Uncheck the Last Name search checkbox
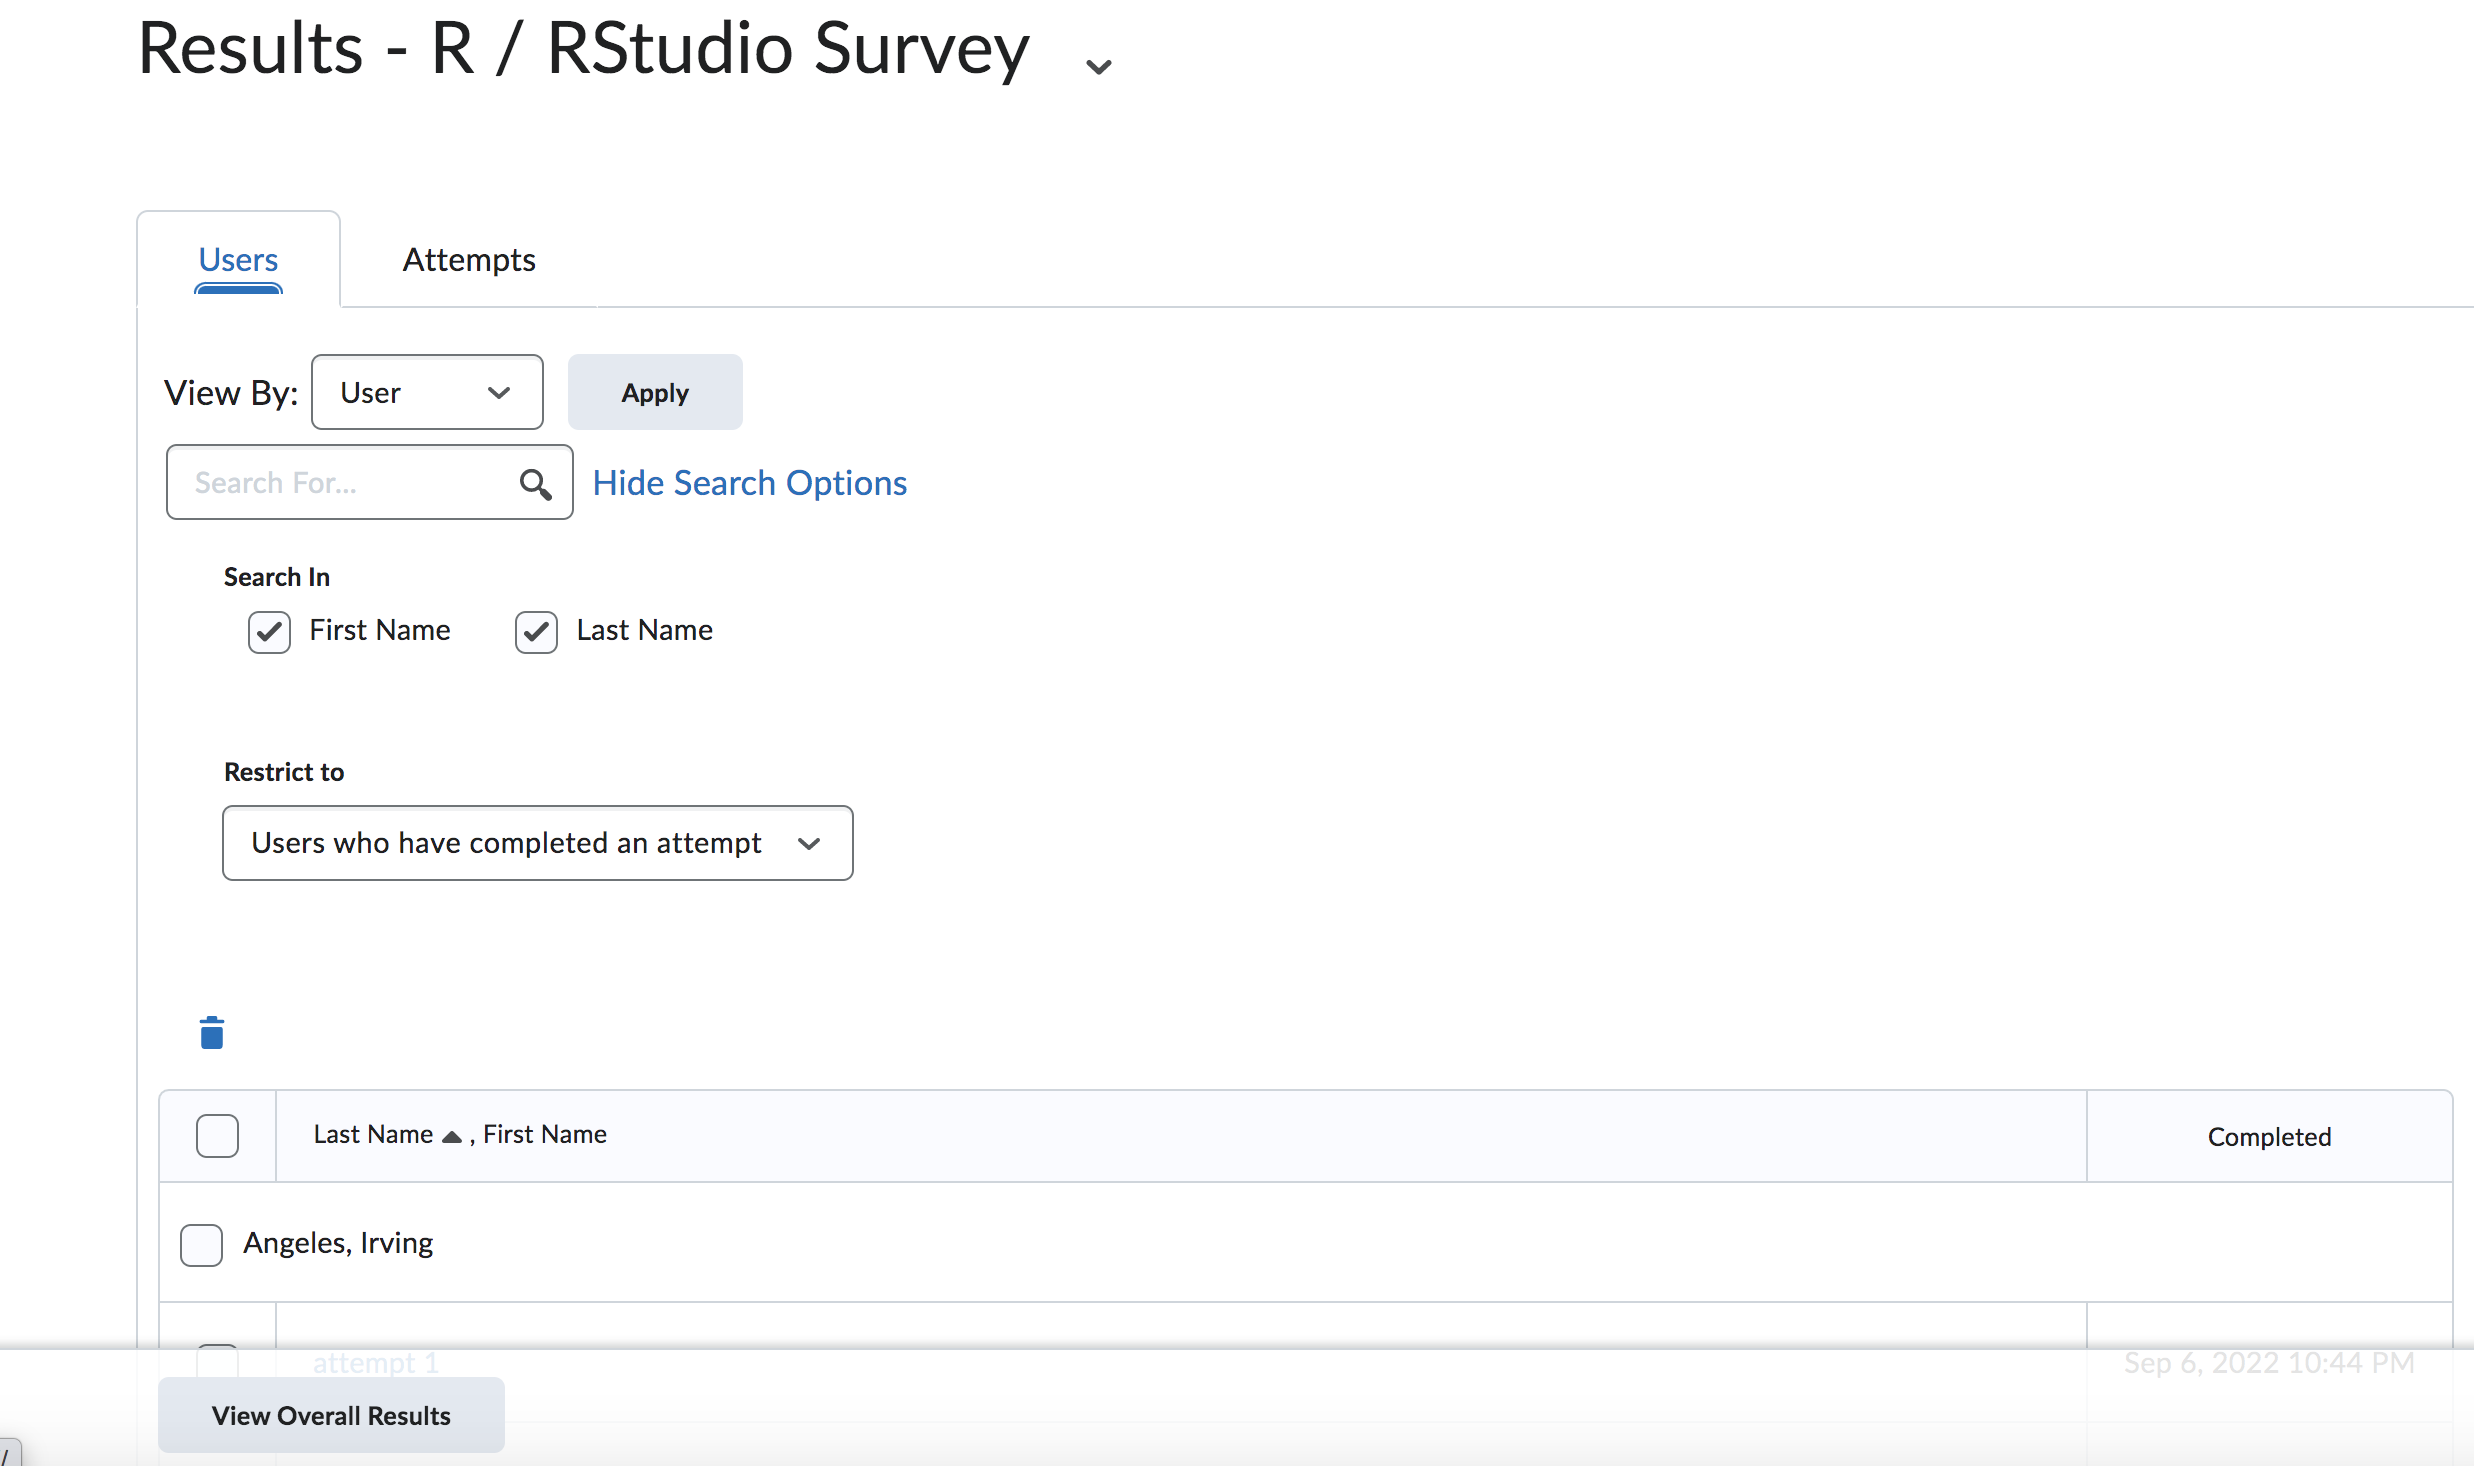2474x1466 pixels. [535, 631]
